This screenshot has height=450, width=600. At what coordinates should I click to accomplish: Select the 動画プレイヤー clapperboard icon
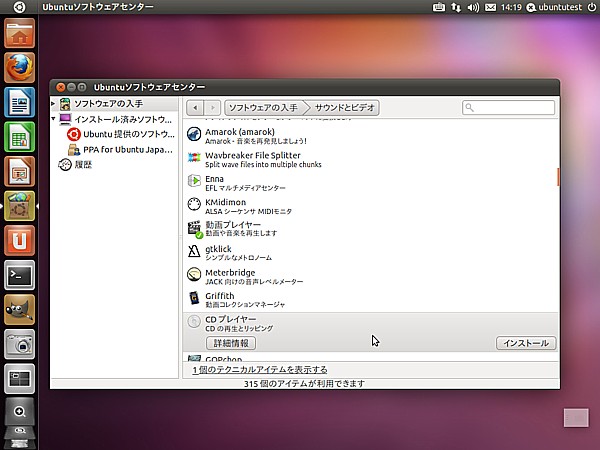click(x=194, y=228)
